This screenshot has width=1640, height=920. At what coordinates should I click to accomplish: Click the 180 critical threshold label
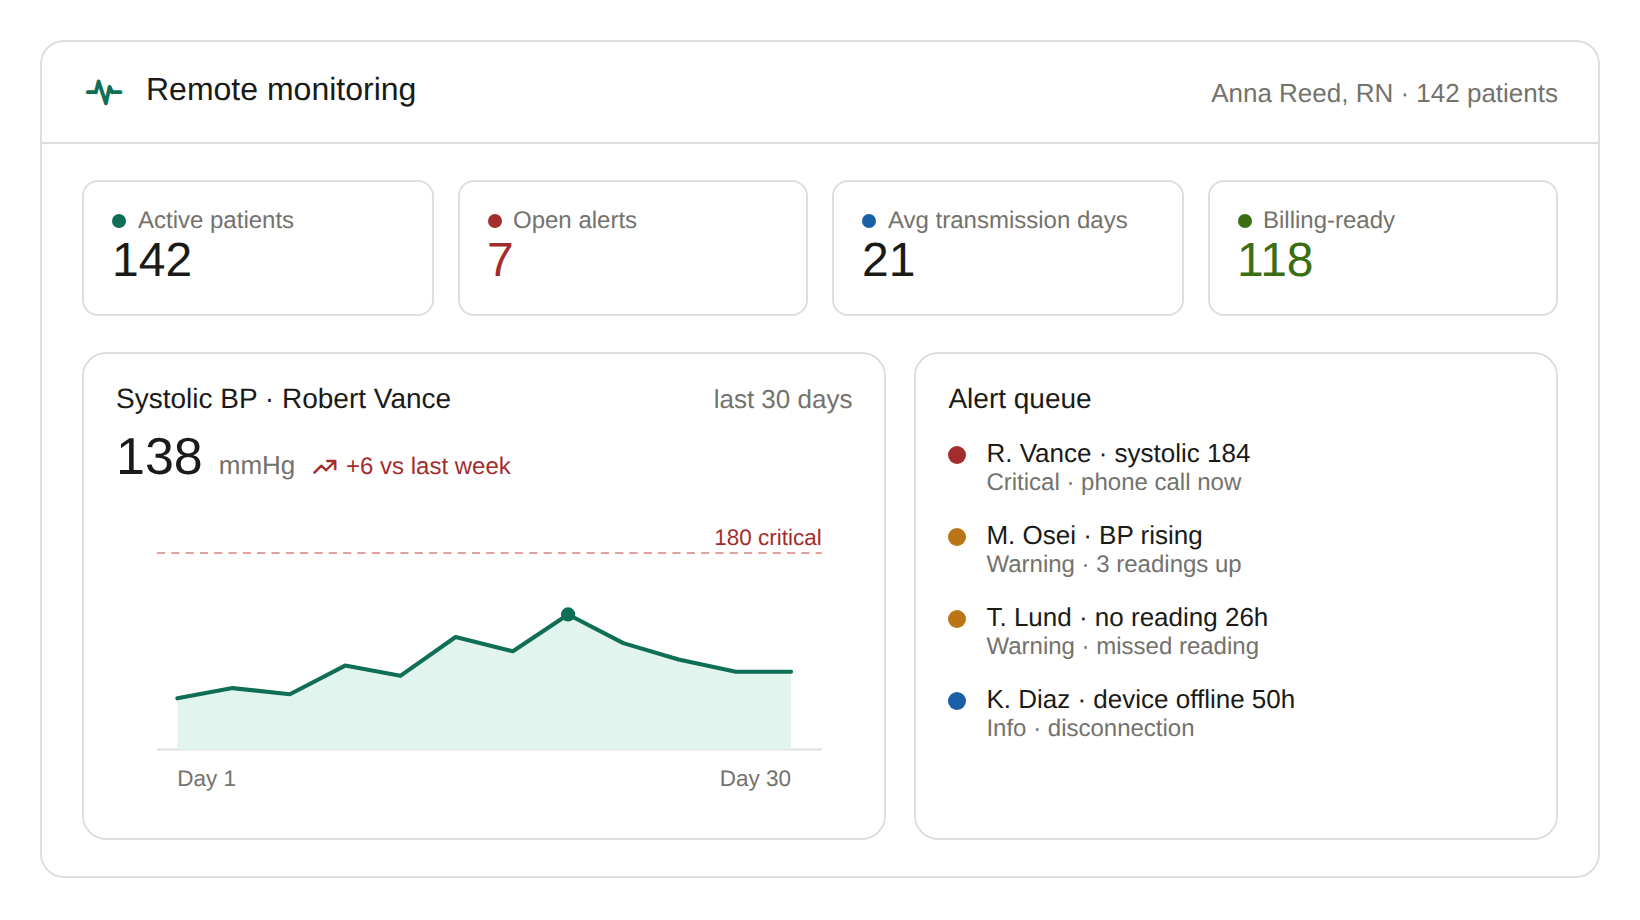(x=767, y=538)
